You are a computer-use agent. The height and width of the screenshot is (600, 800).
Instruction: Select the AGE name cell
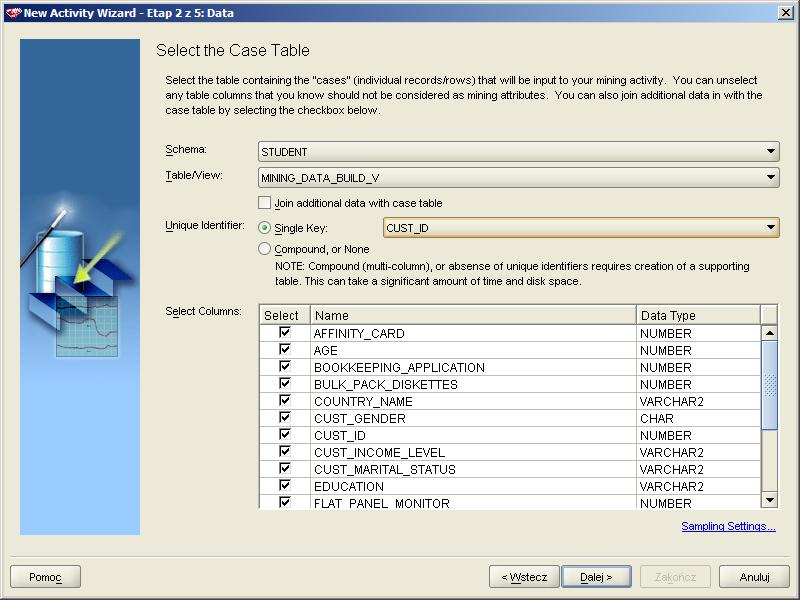click(x=473, y=350)
